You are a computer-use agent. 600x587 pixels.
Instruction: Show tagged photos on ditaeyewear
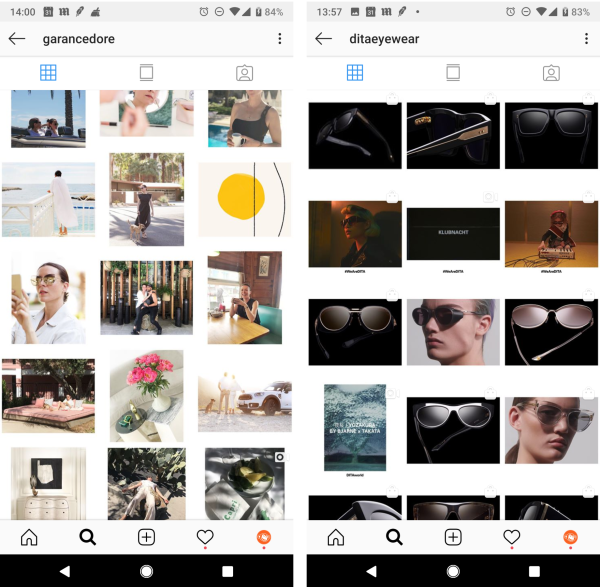550,73
